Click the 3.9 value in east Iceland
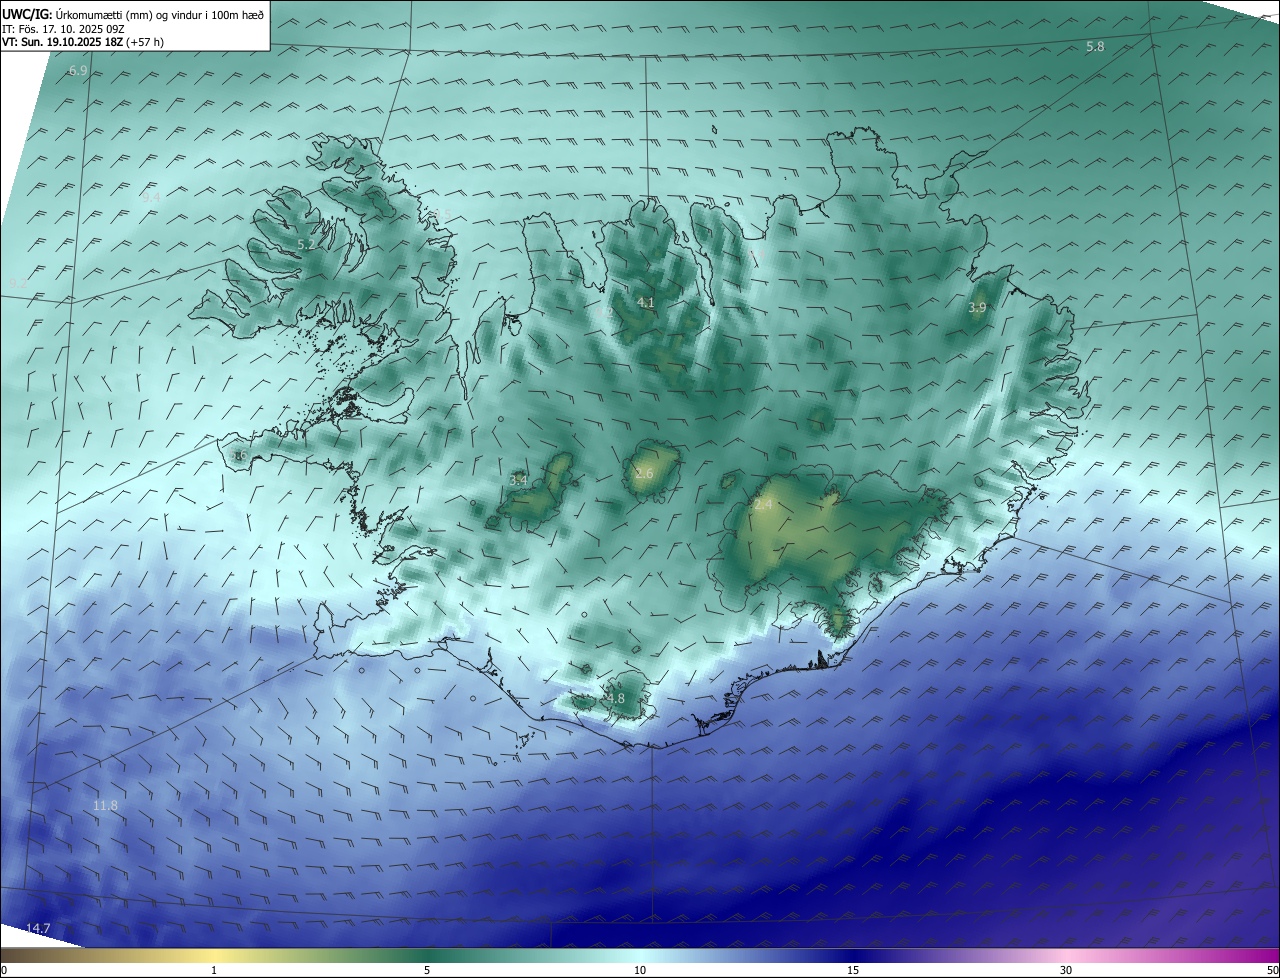1280x978 pixels. point(977,308)
